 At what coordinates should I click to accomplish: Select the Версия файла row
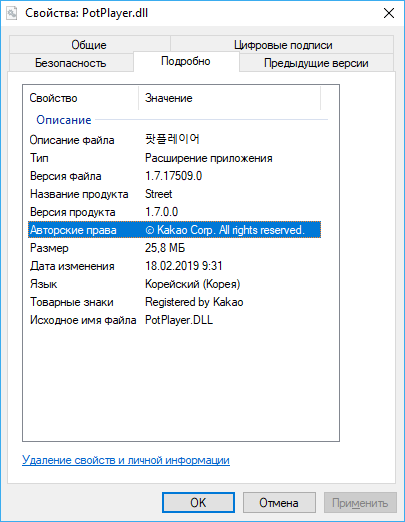pos(174,176)
